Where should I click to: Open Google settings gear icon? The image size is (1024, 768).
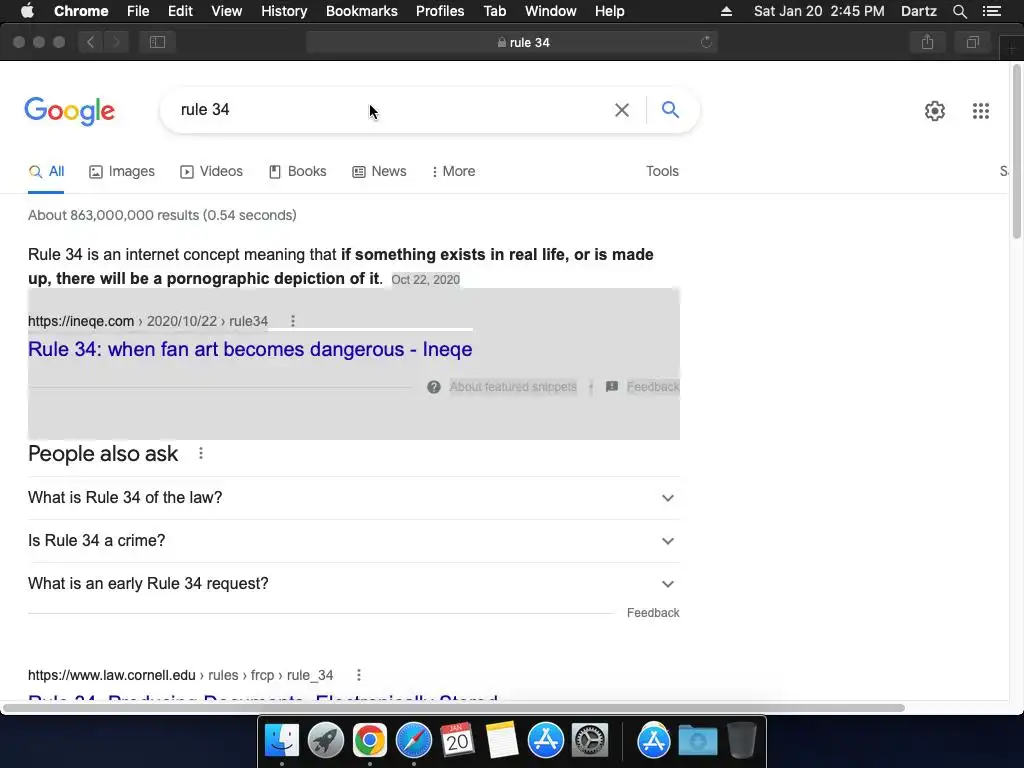pyautogui.click(x=935, y=111)
